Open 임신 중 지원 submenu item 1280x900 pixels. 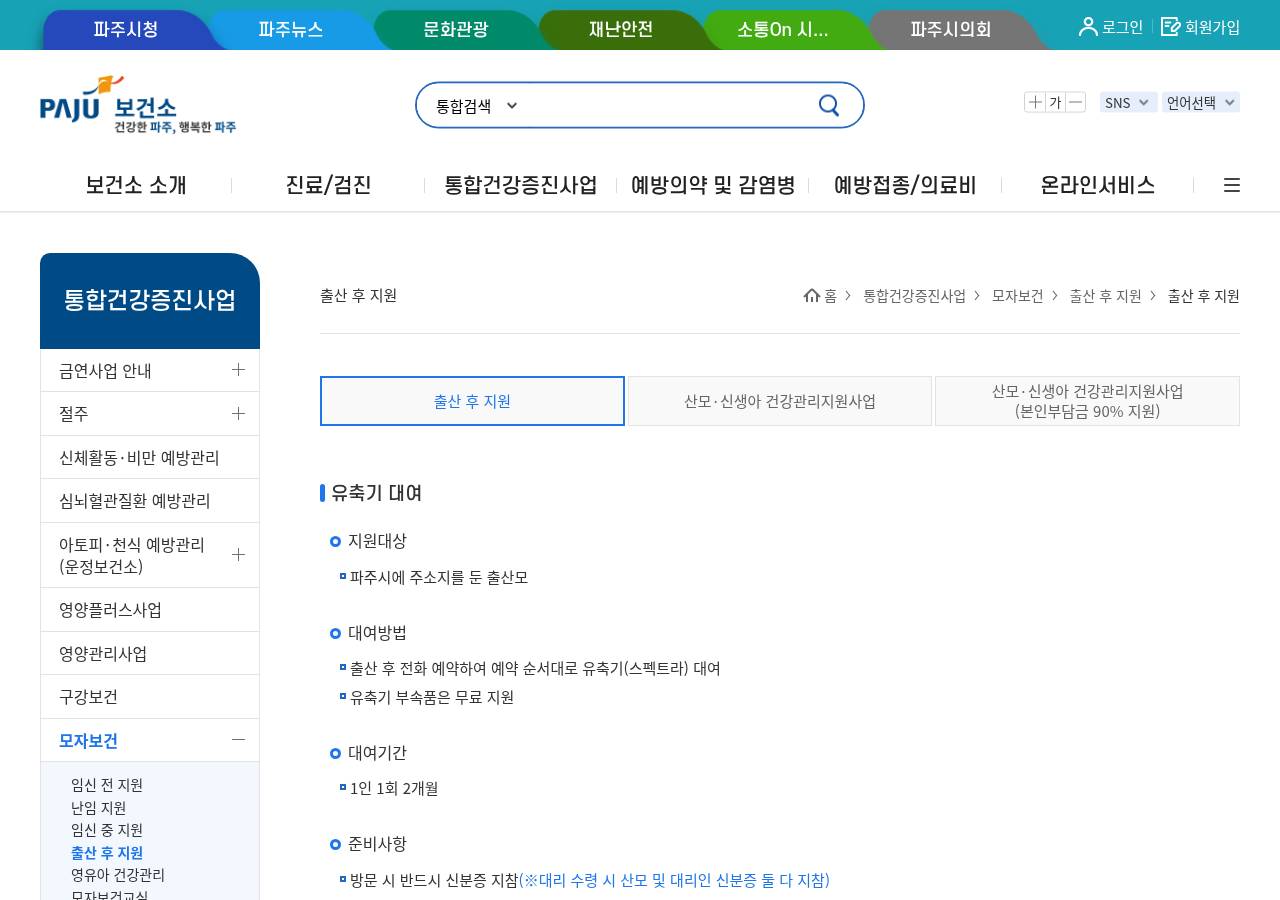(x=107, y=830)
